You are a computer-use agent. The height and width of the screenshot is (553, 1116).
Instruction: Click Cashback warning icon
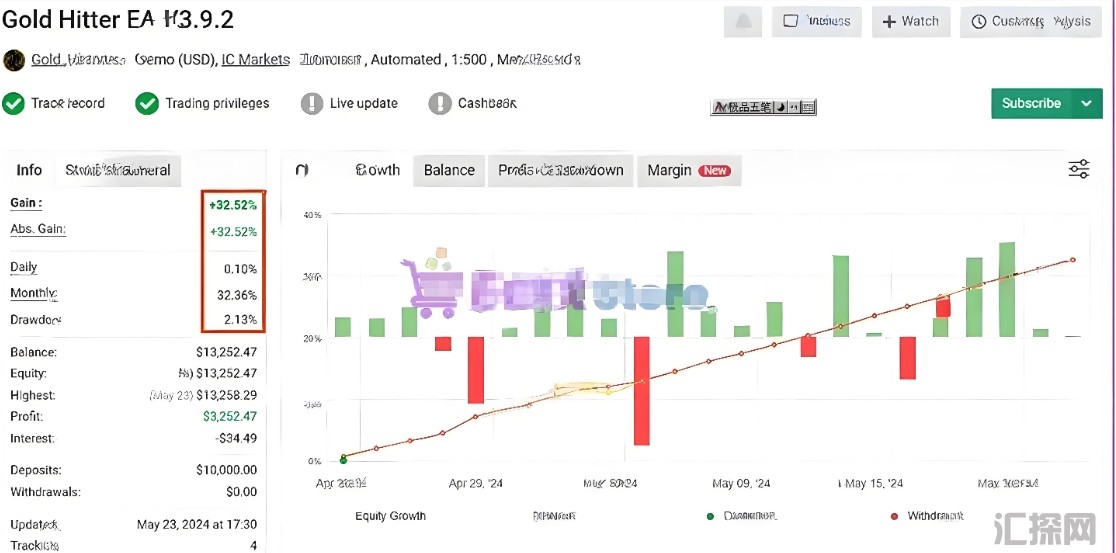(440, 103)
